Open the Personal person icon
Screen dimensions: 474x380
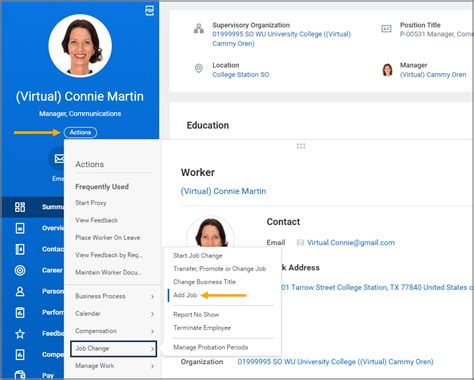coord(20,292)
